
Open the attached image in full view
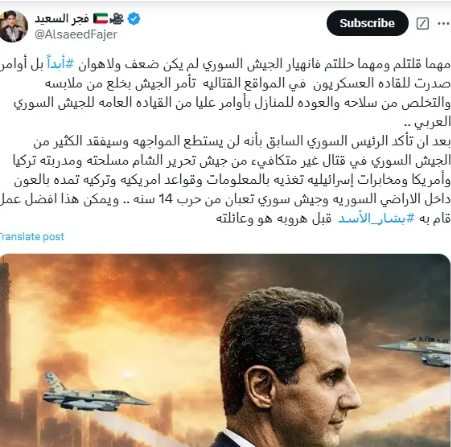click(225, 350)
